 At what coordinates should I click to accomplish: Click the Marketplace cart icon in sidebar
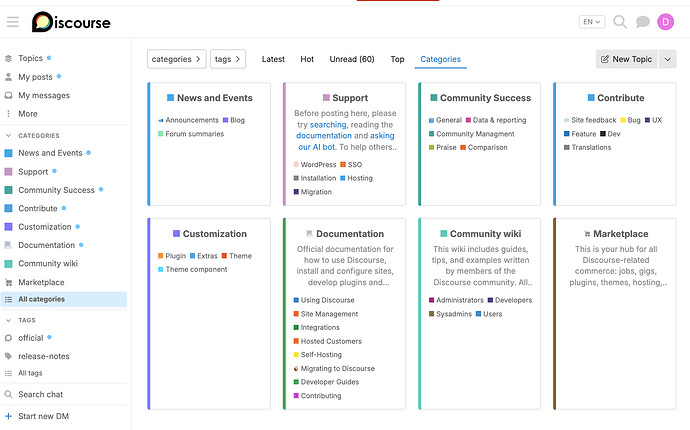pos(8,282)
